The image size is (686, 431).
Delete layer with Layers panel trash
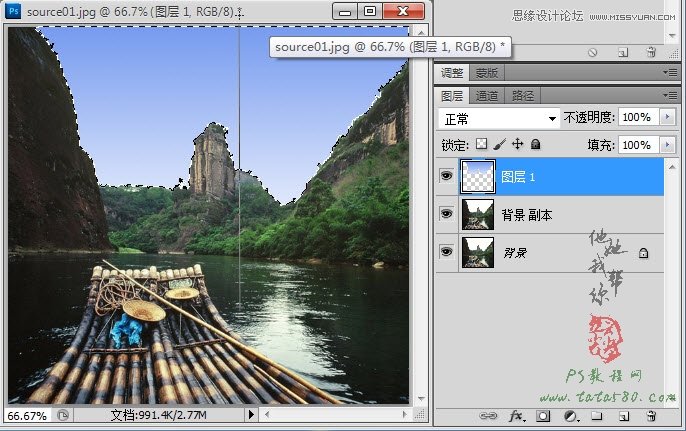coord(651,416)
